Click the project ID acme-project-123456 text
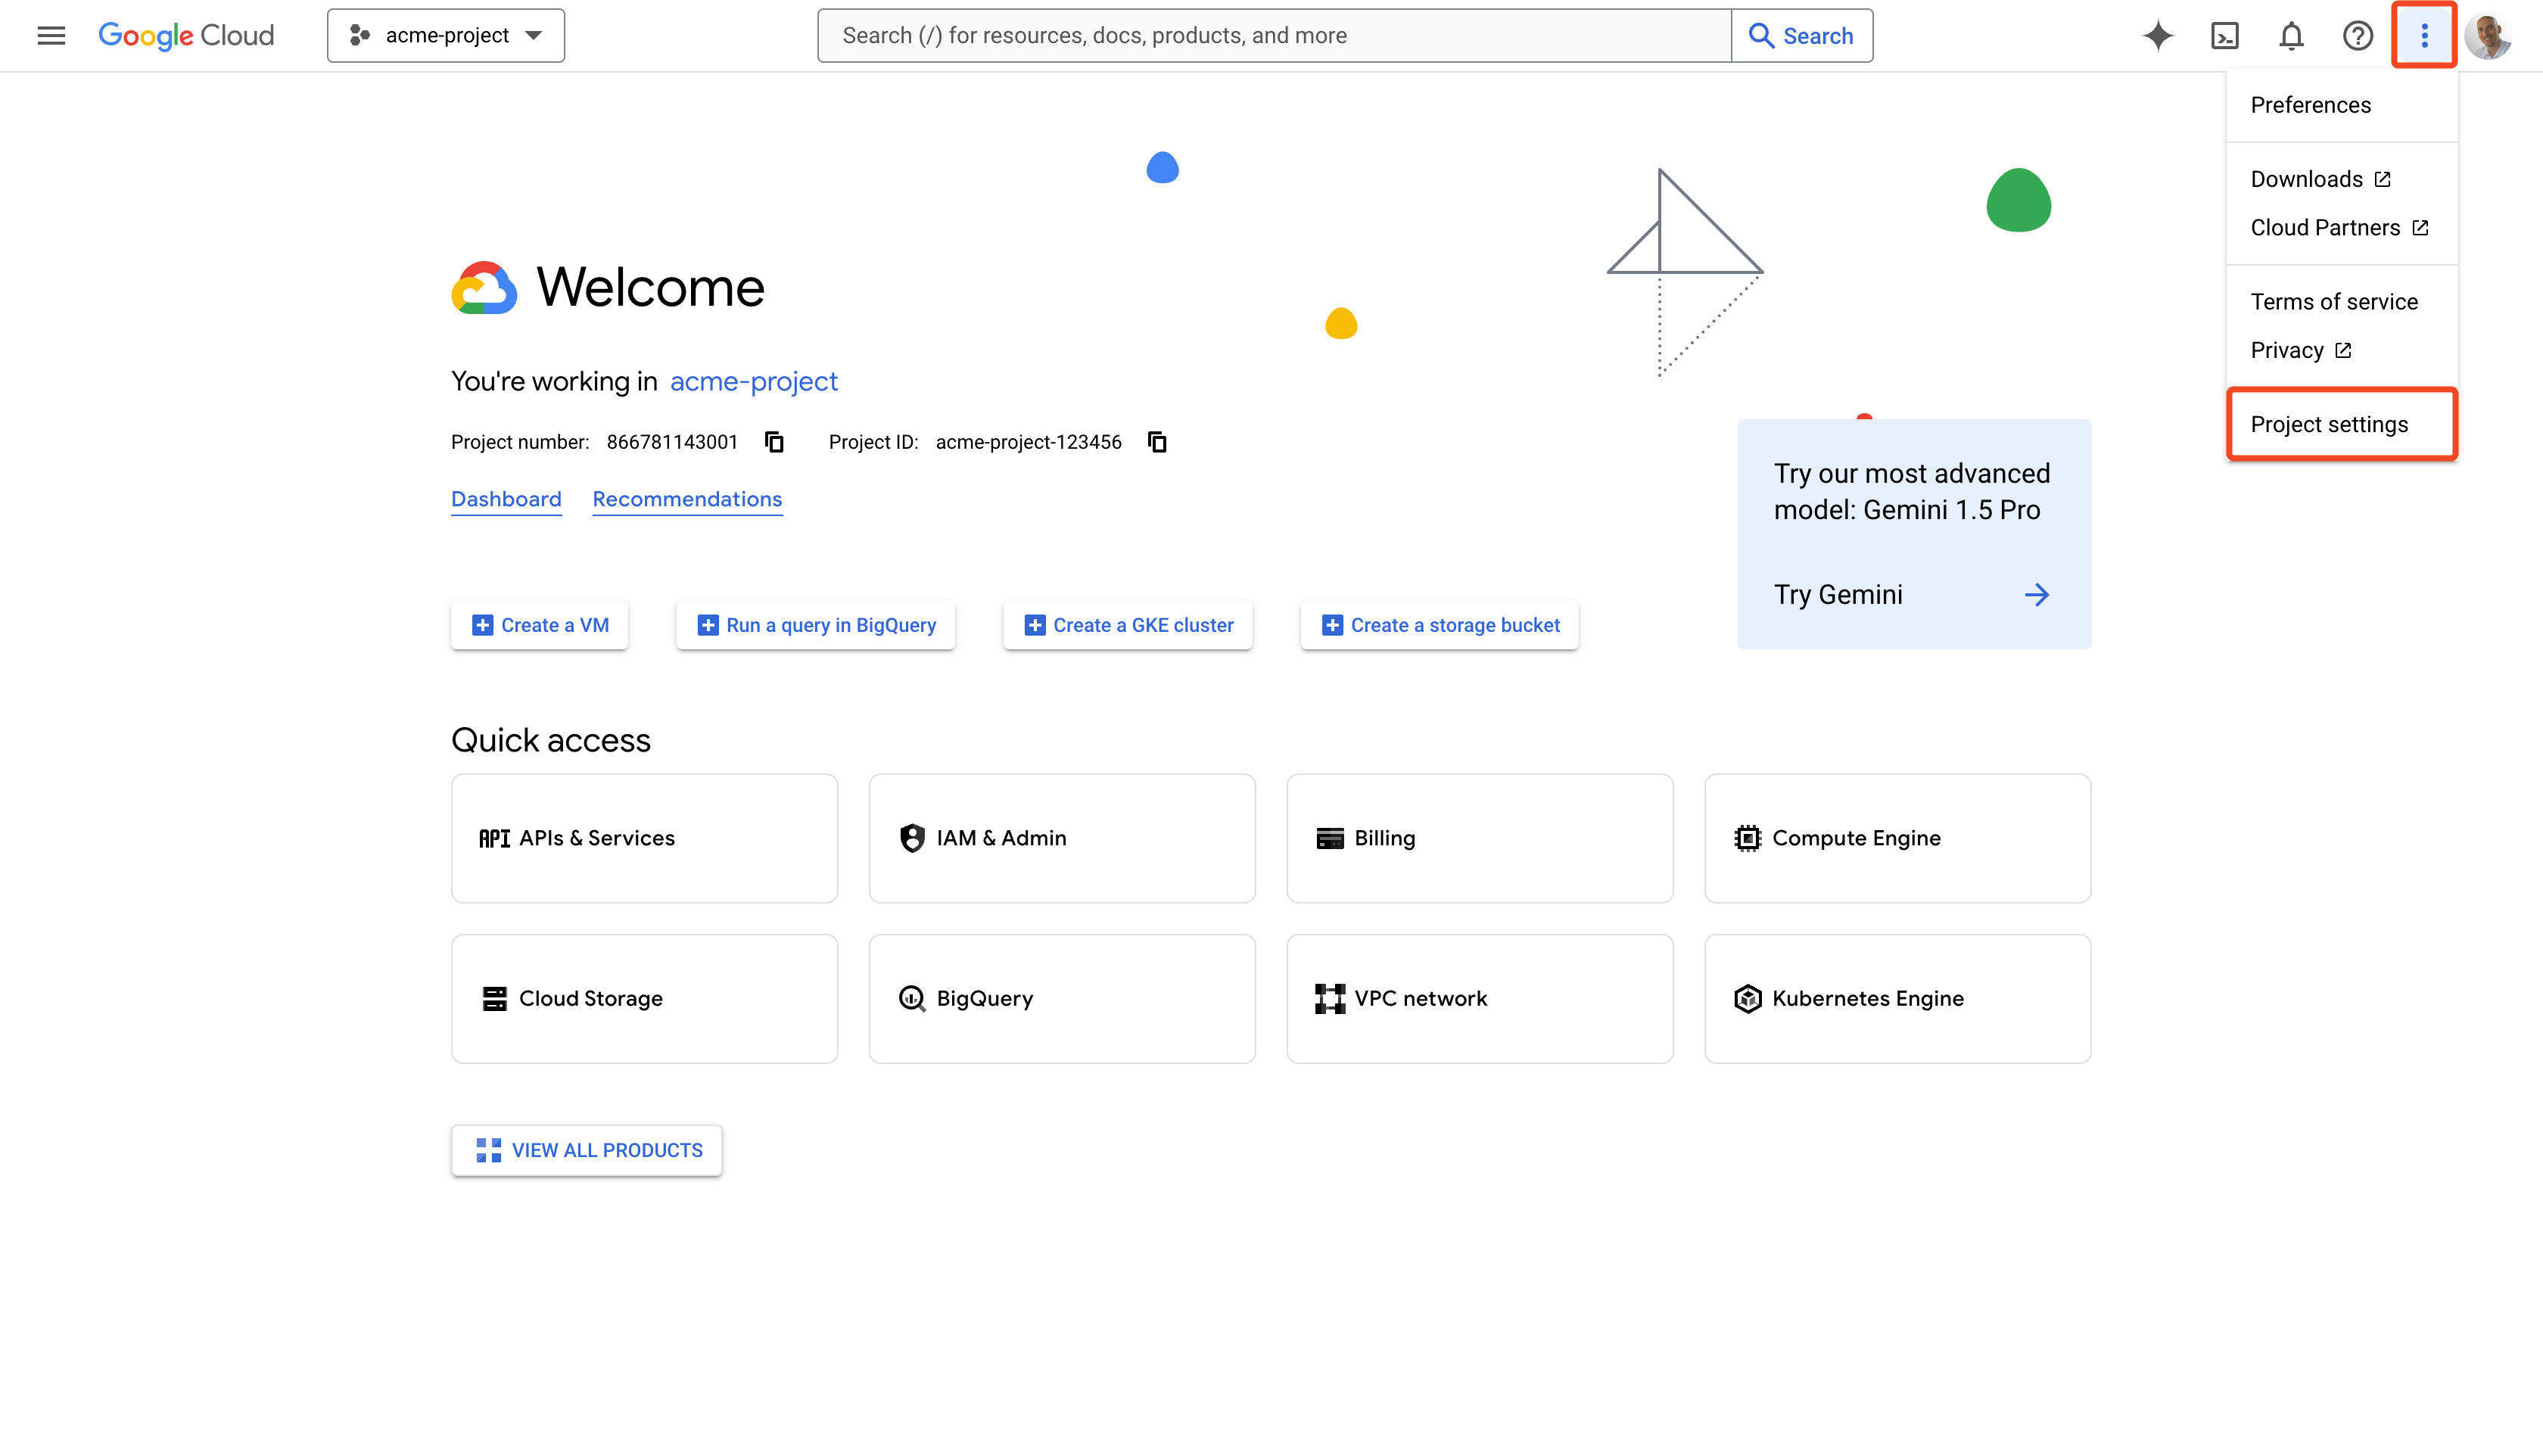 (x=1028, y=442)
